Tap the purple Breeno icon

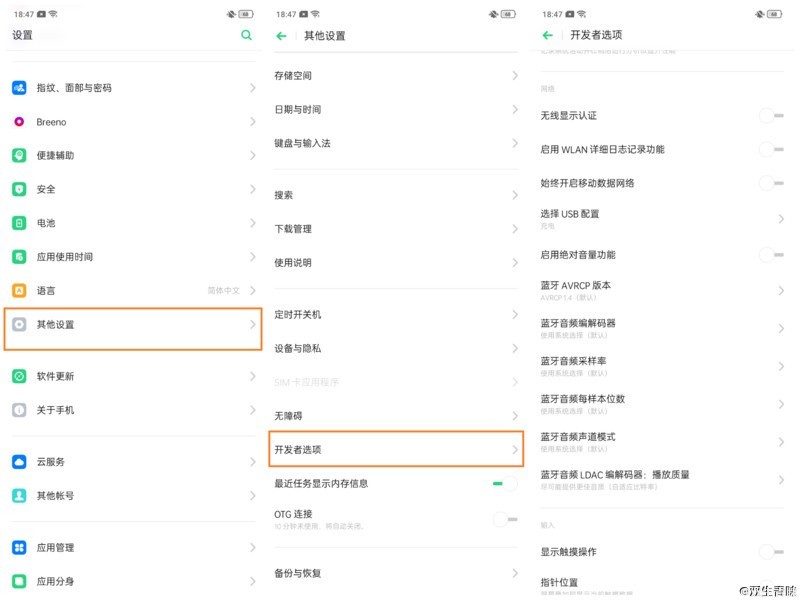[19, 121]
